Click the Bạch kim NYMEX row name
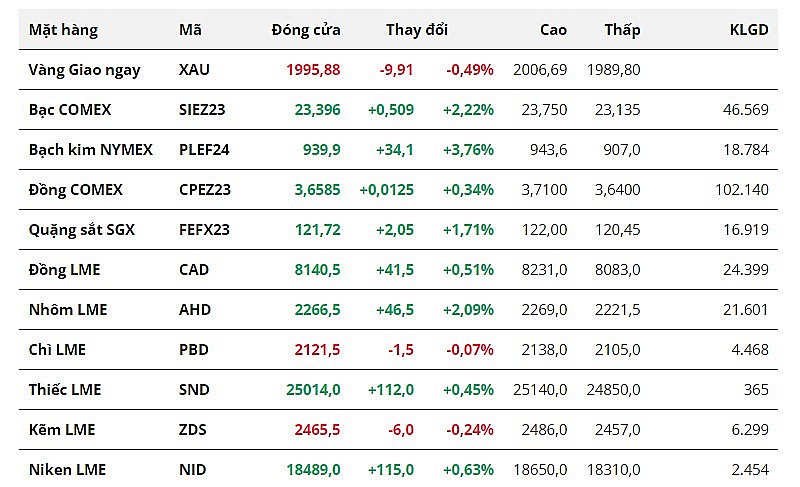The height and width of the screenshot is (487, 800). pyautogui.click(x=91, y=150)
